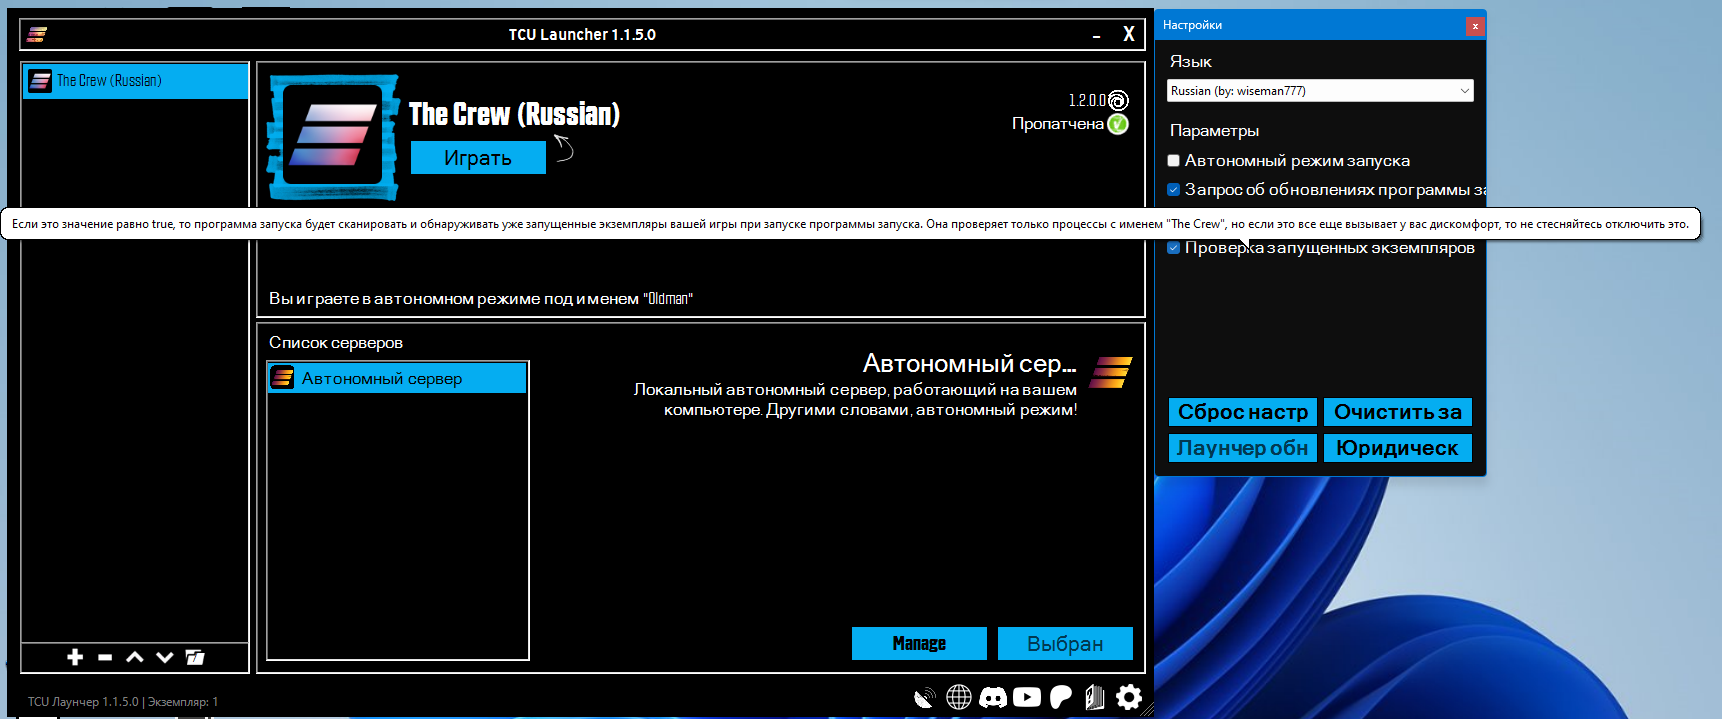Toggle Проверка запущенных экземпляров checkbox
The width and height of the screenshot is (1722, 719).
click(1174, 248)
